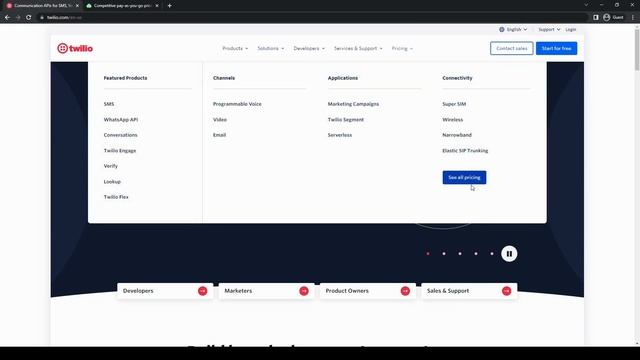Select the third carousel dot

[460, 254]
